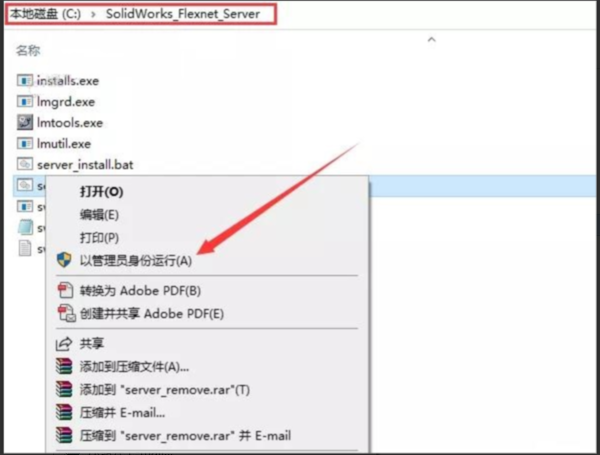Screen dimensions: 600x455
Task: Click the Adobe PDF icon beside 转换为 Adobe PDF
Action: point(64,291)
